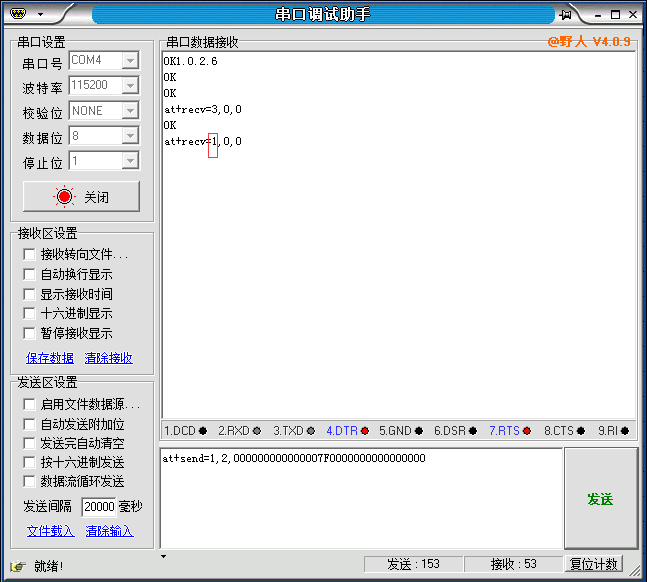
Task: Close the window with the X button
Action: (633, 14)
